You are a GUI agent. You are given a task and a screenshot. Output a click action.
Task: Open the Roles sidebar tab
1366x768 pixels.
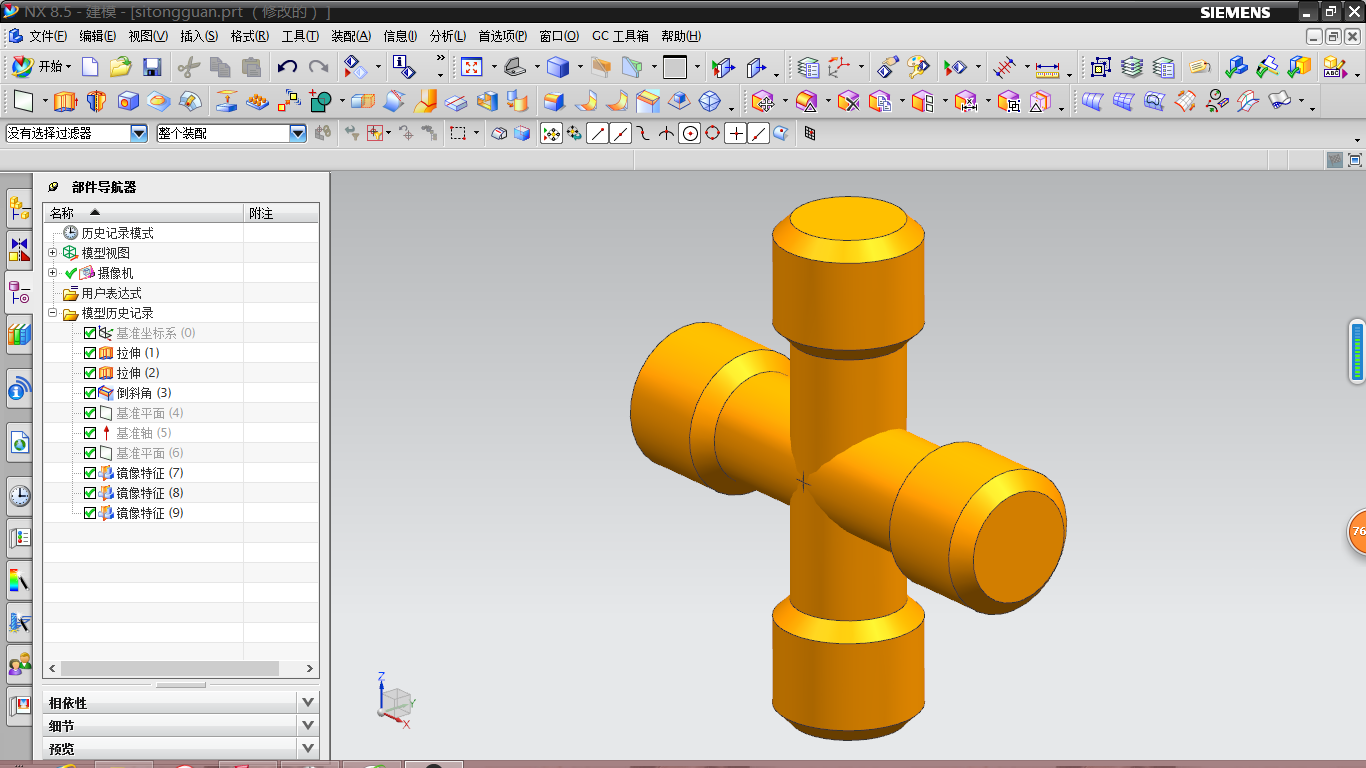[19, 664]
